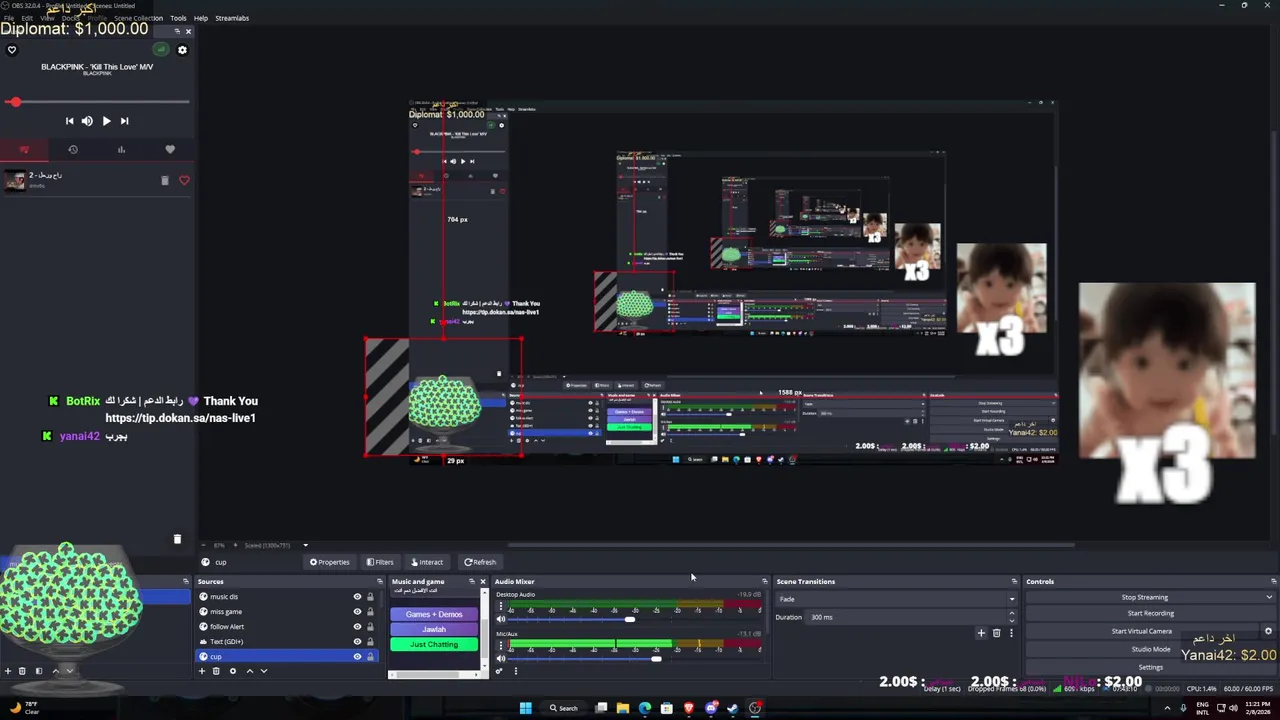The height and width of the screenshot is (720, 1280).
Task: Adjust the music track progress slider
Action: click(97, 102)
